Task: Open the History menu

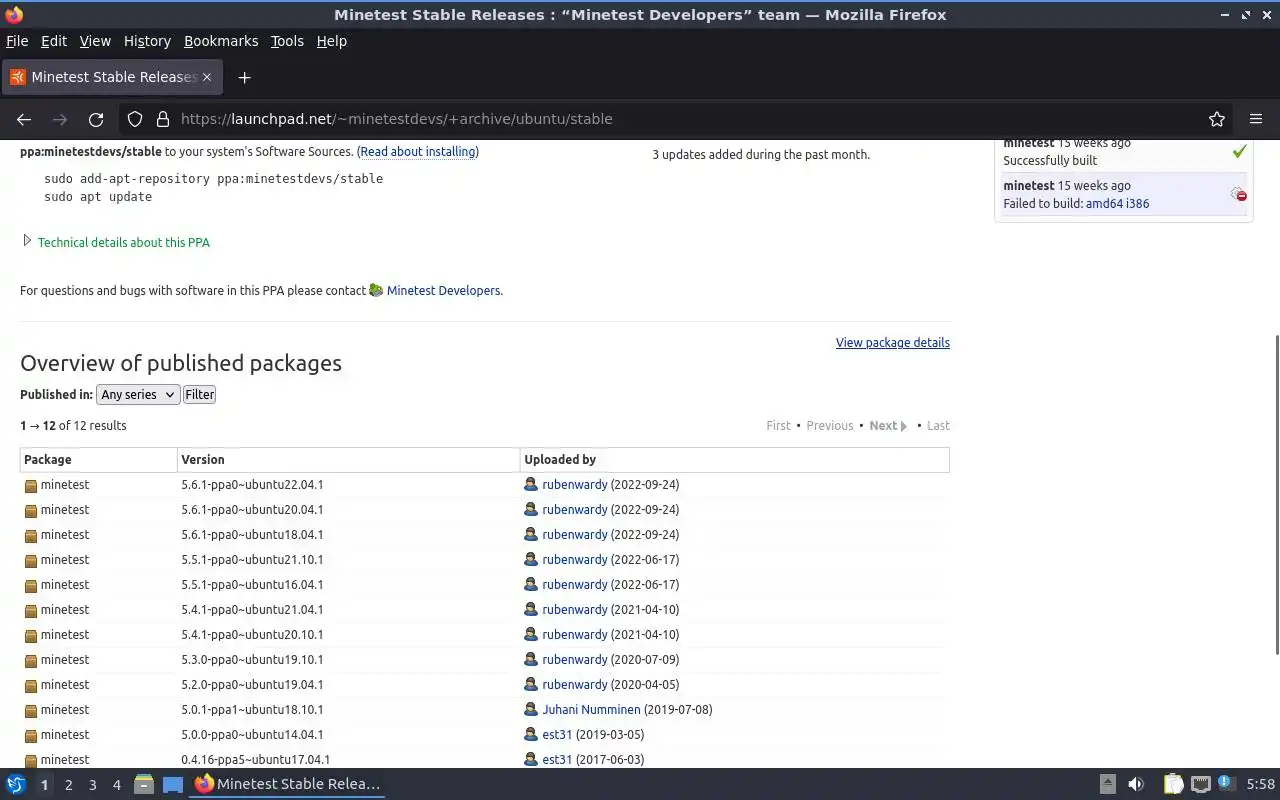Action: (x=147, y=41)
